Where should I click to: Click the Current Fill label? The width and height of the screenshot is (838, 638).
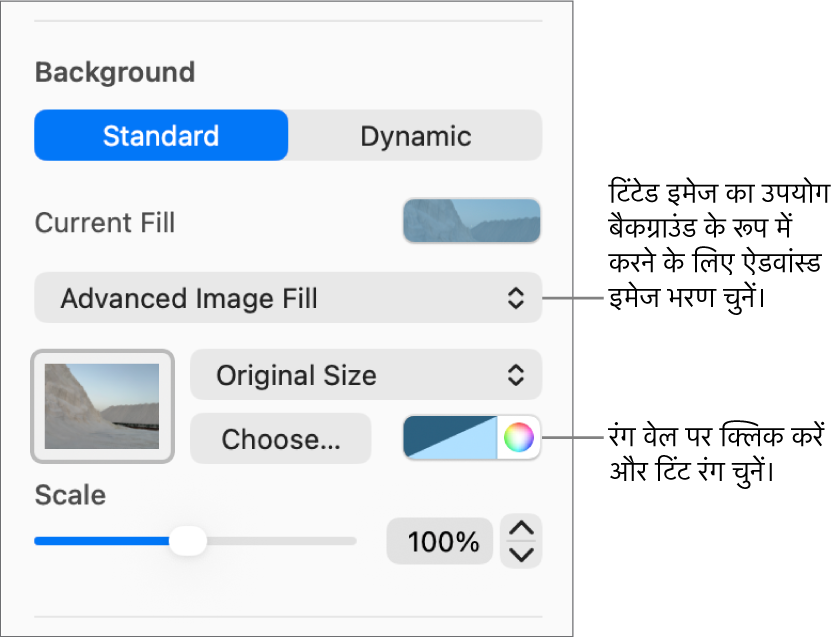pos(105,222)
